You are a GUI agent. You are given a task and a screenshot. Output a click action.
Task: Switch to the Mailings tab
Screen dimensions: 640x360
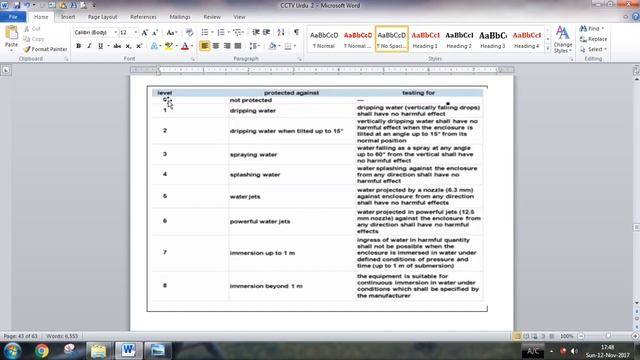click(180, 17)
